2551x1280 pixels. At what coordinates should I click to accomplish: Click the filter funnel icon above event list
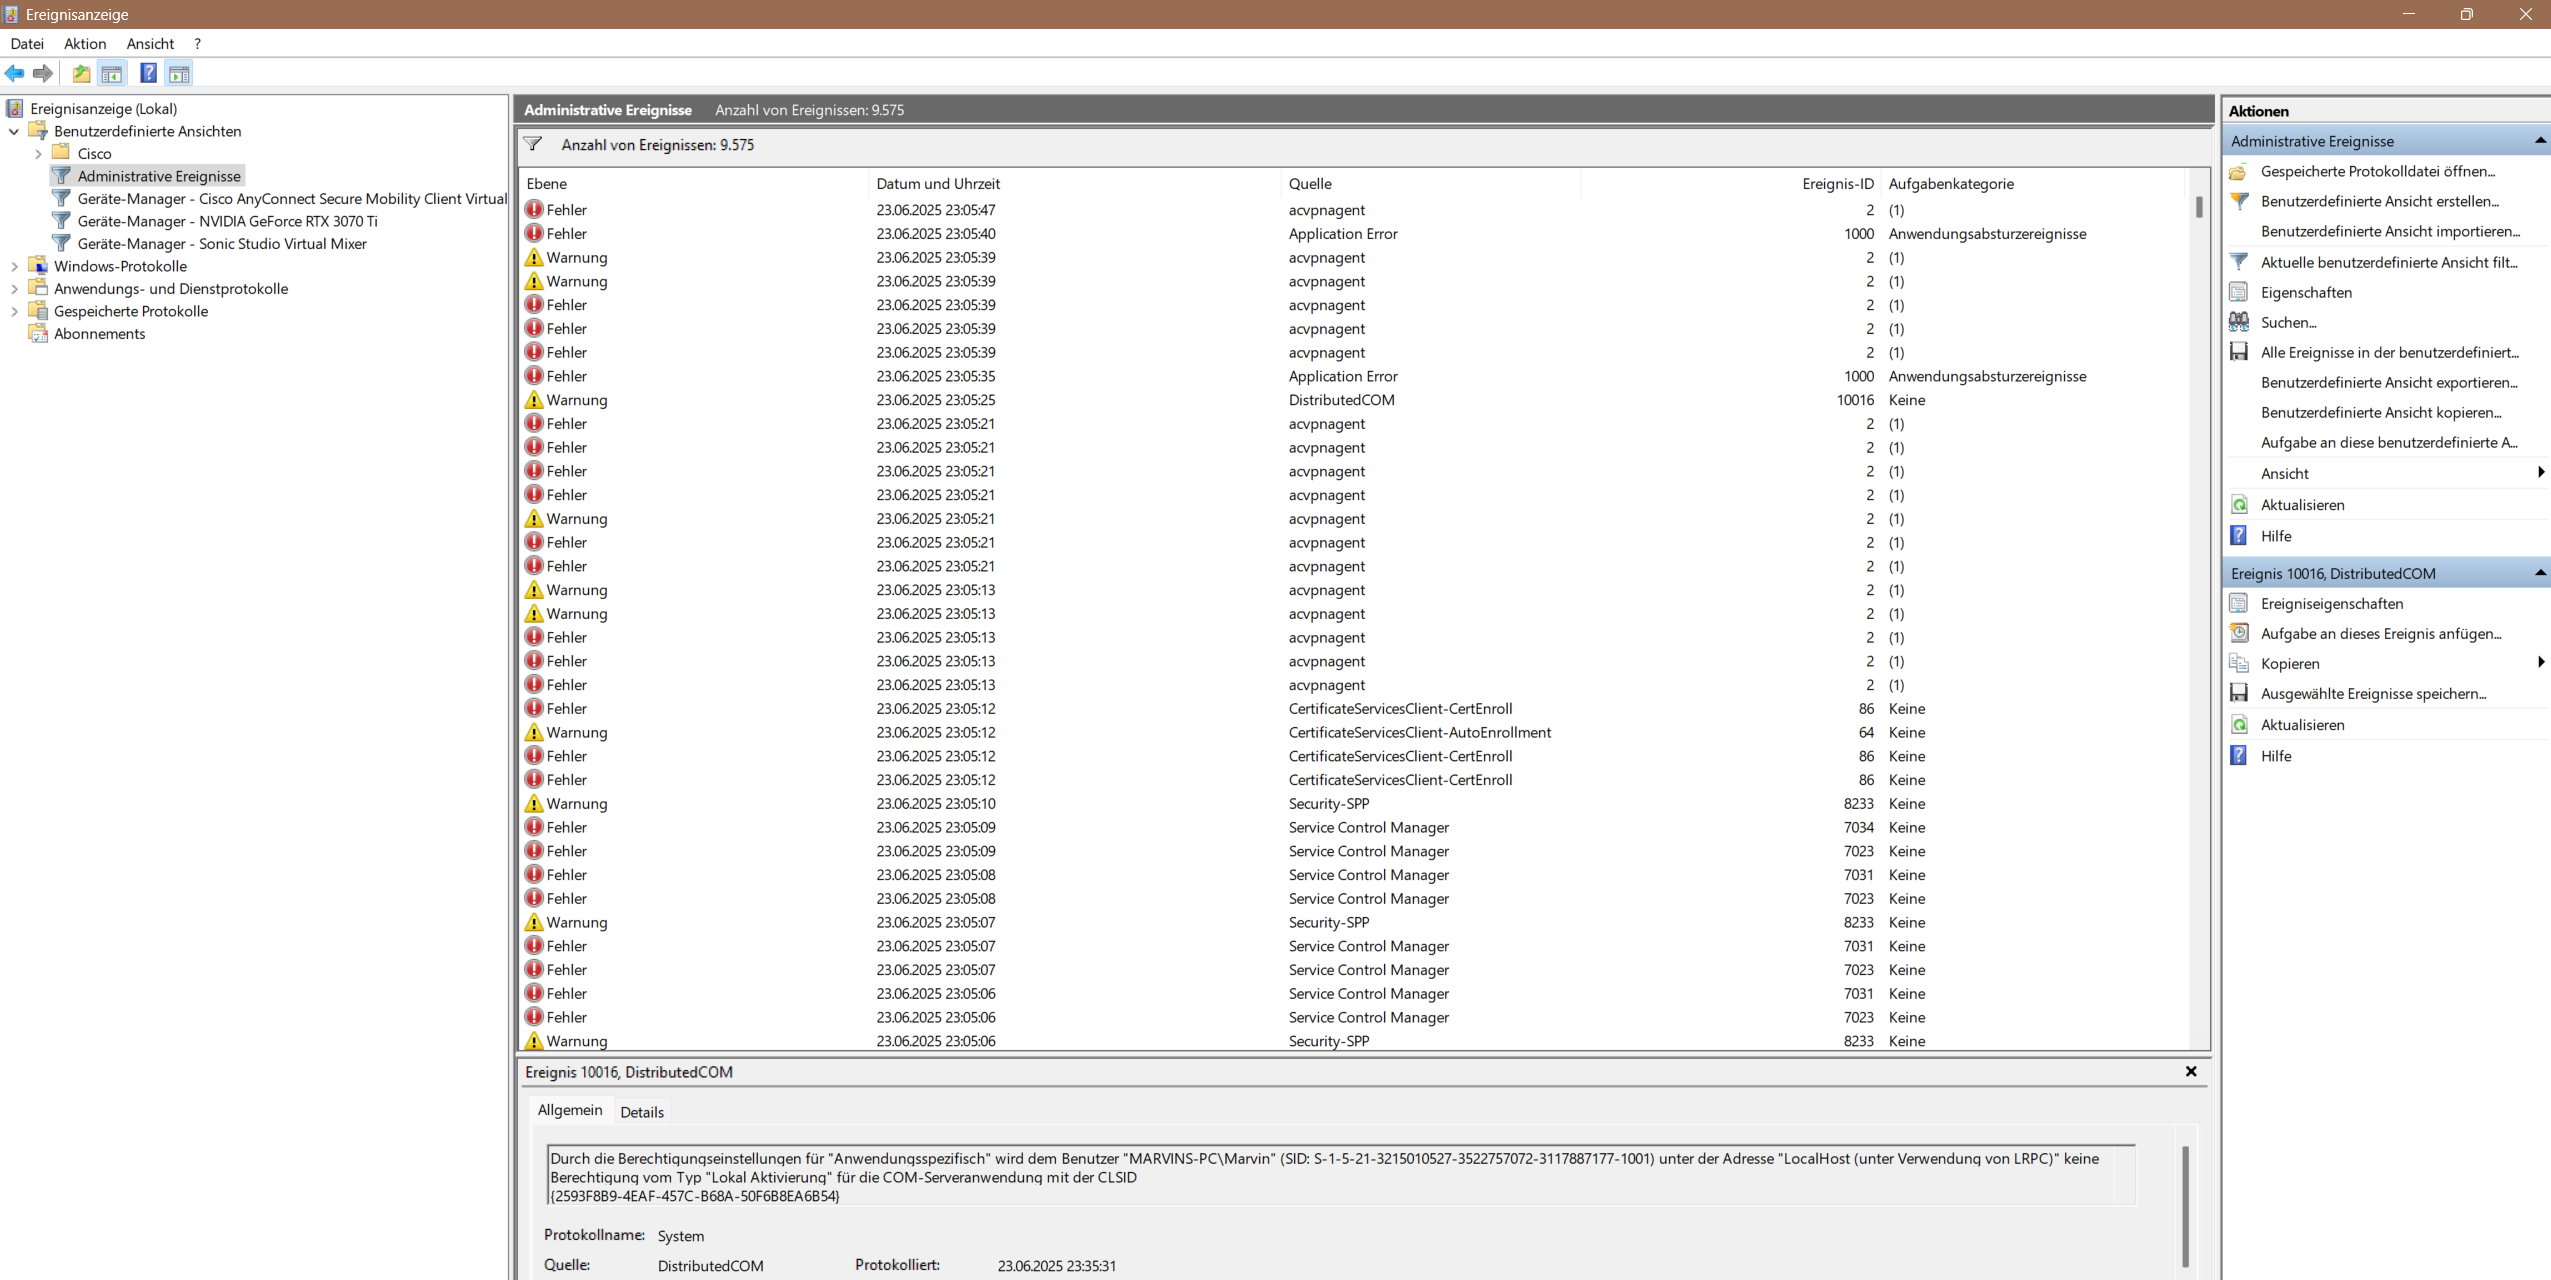(x=533, y=145)
